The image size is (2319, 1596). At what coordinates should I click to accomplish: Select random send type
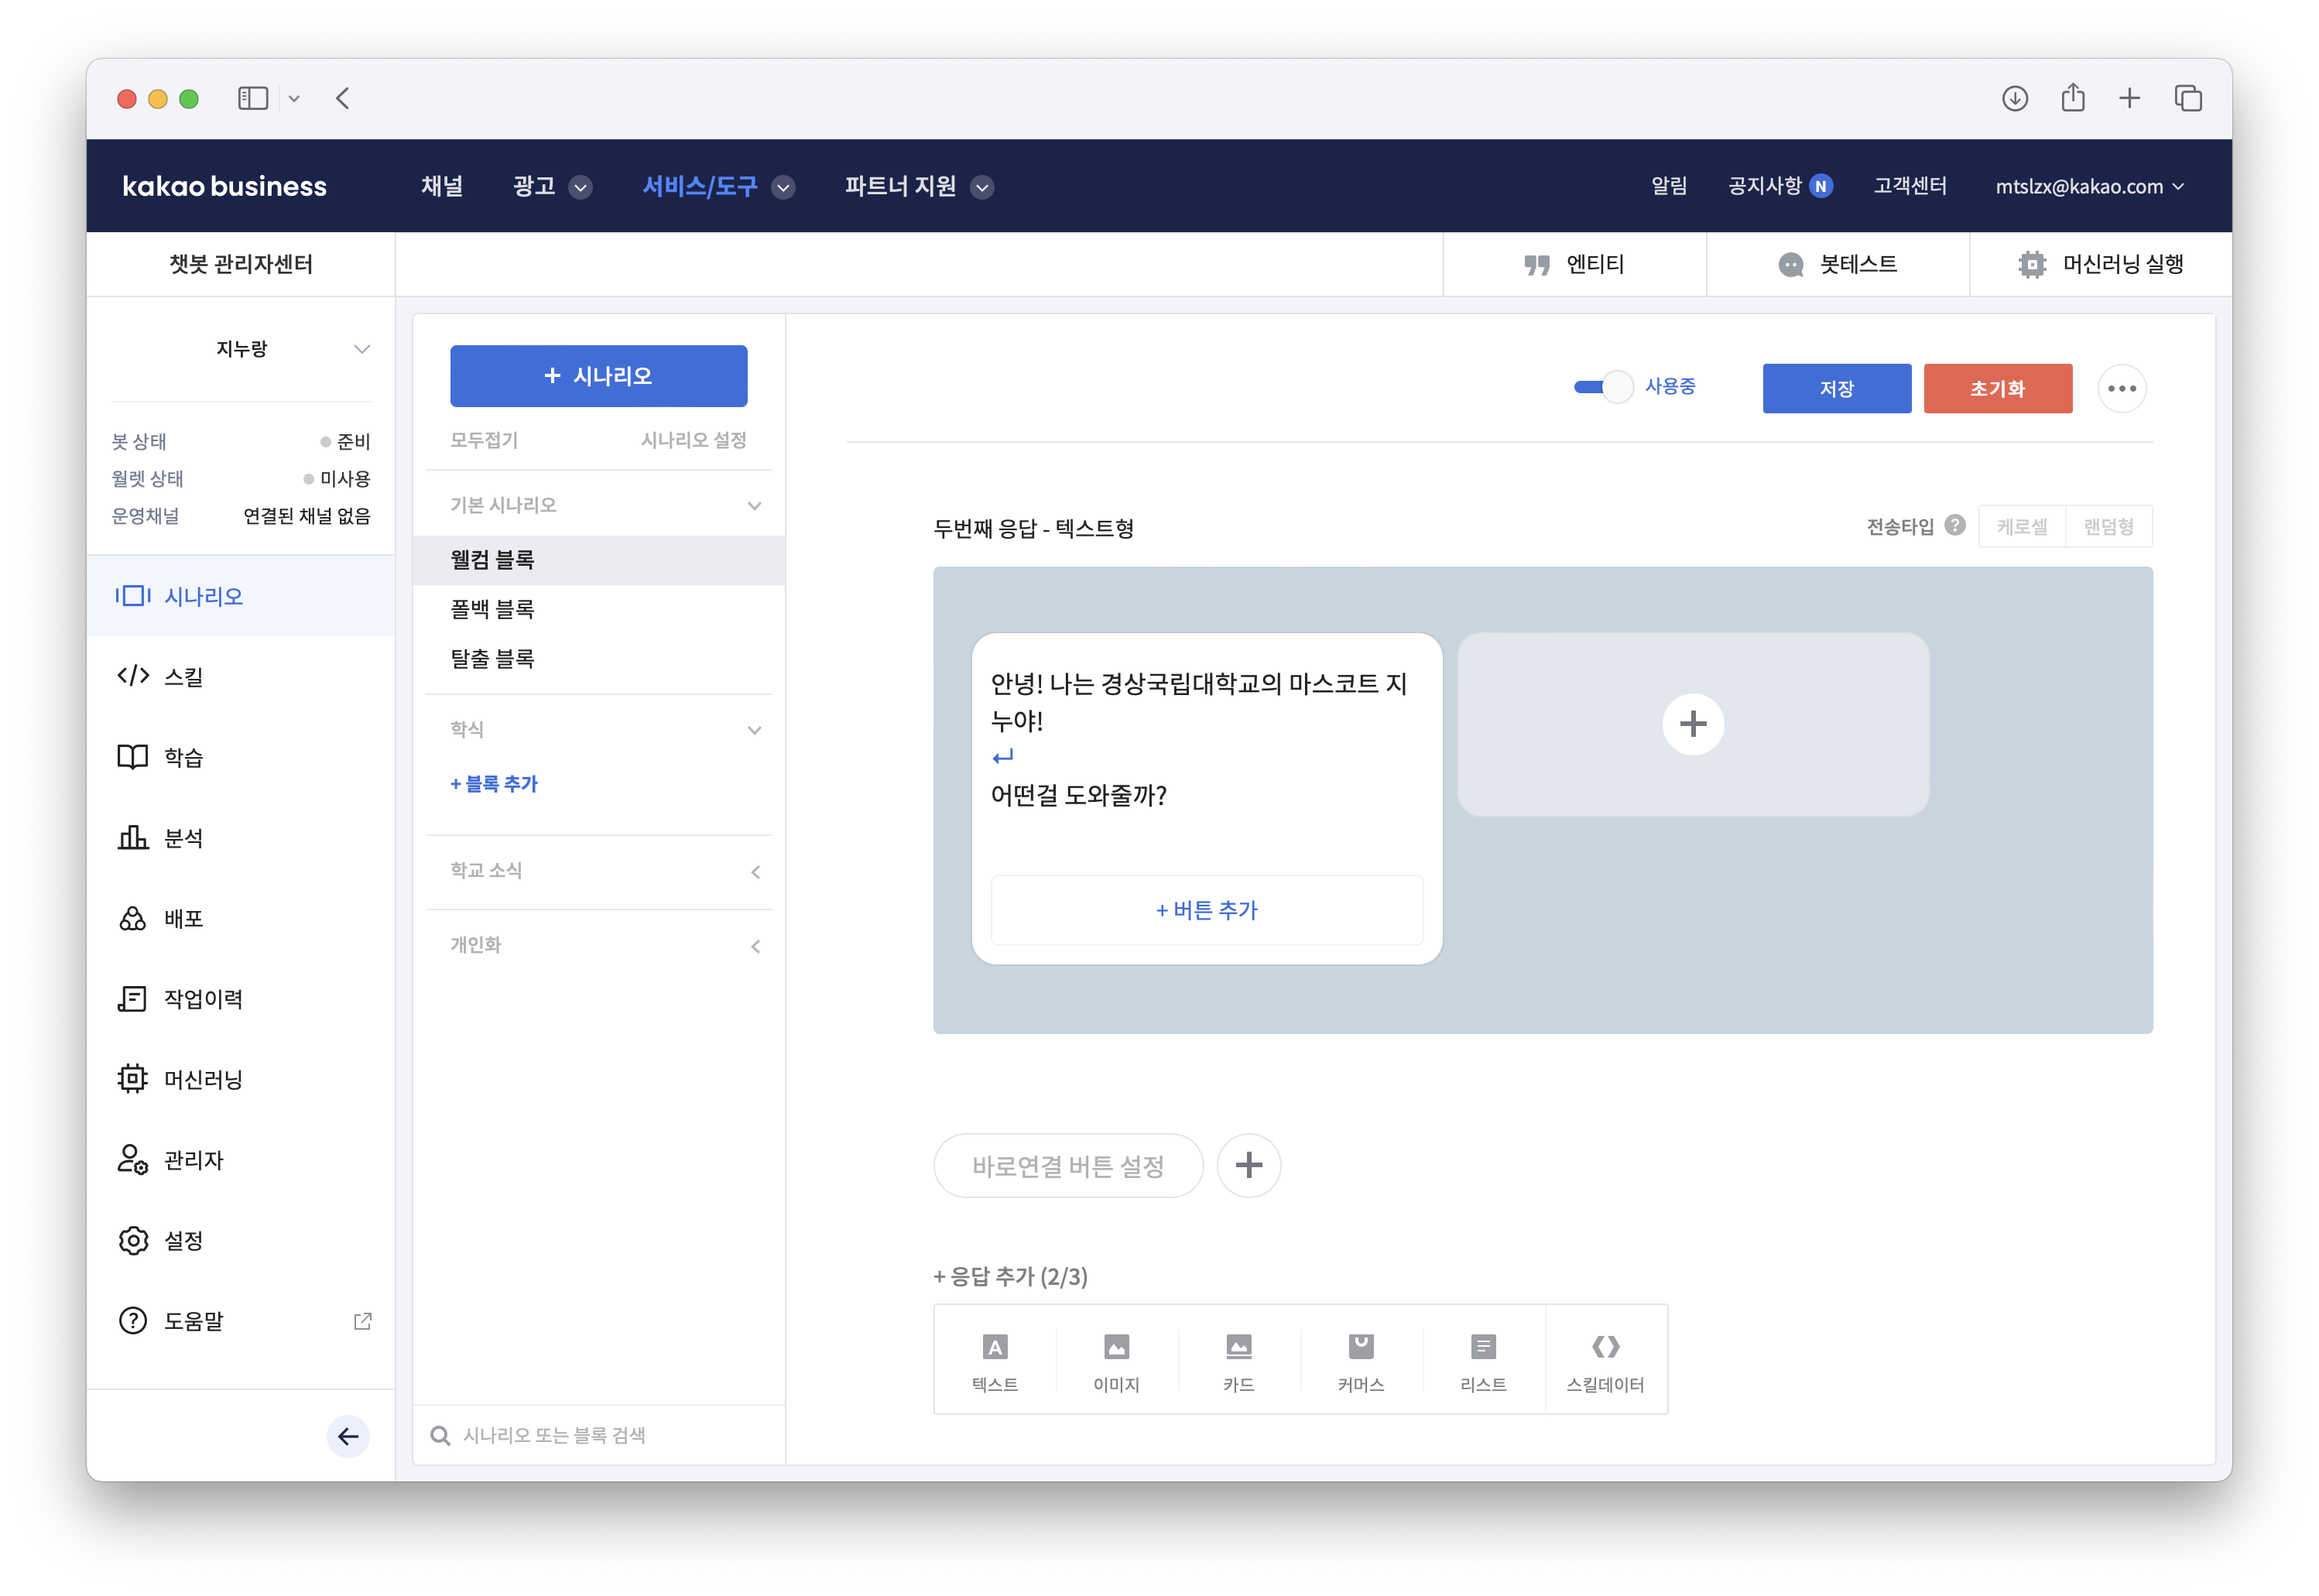coord(2108,526)
